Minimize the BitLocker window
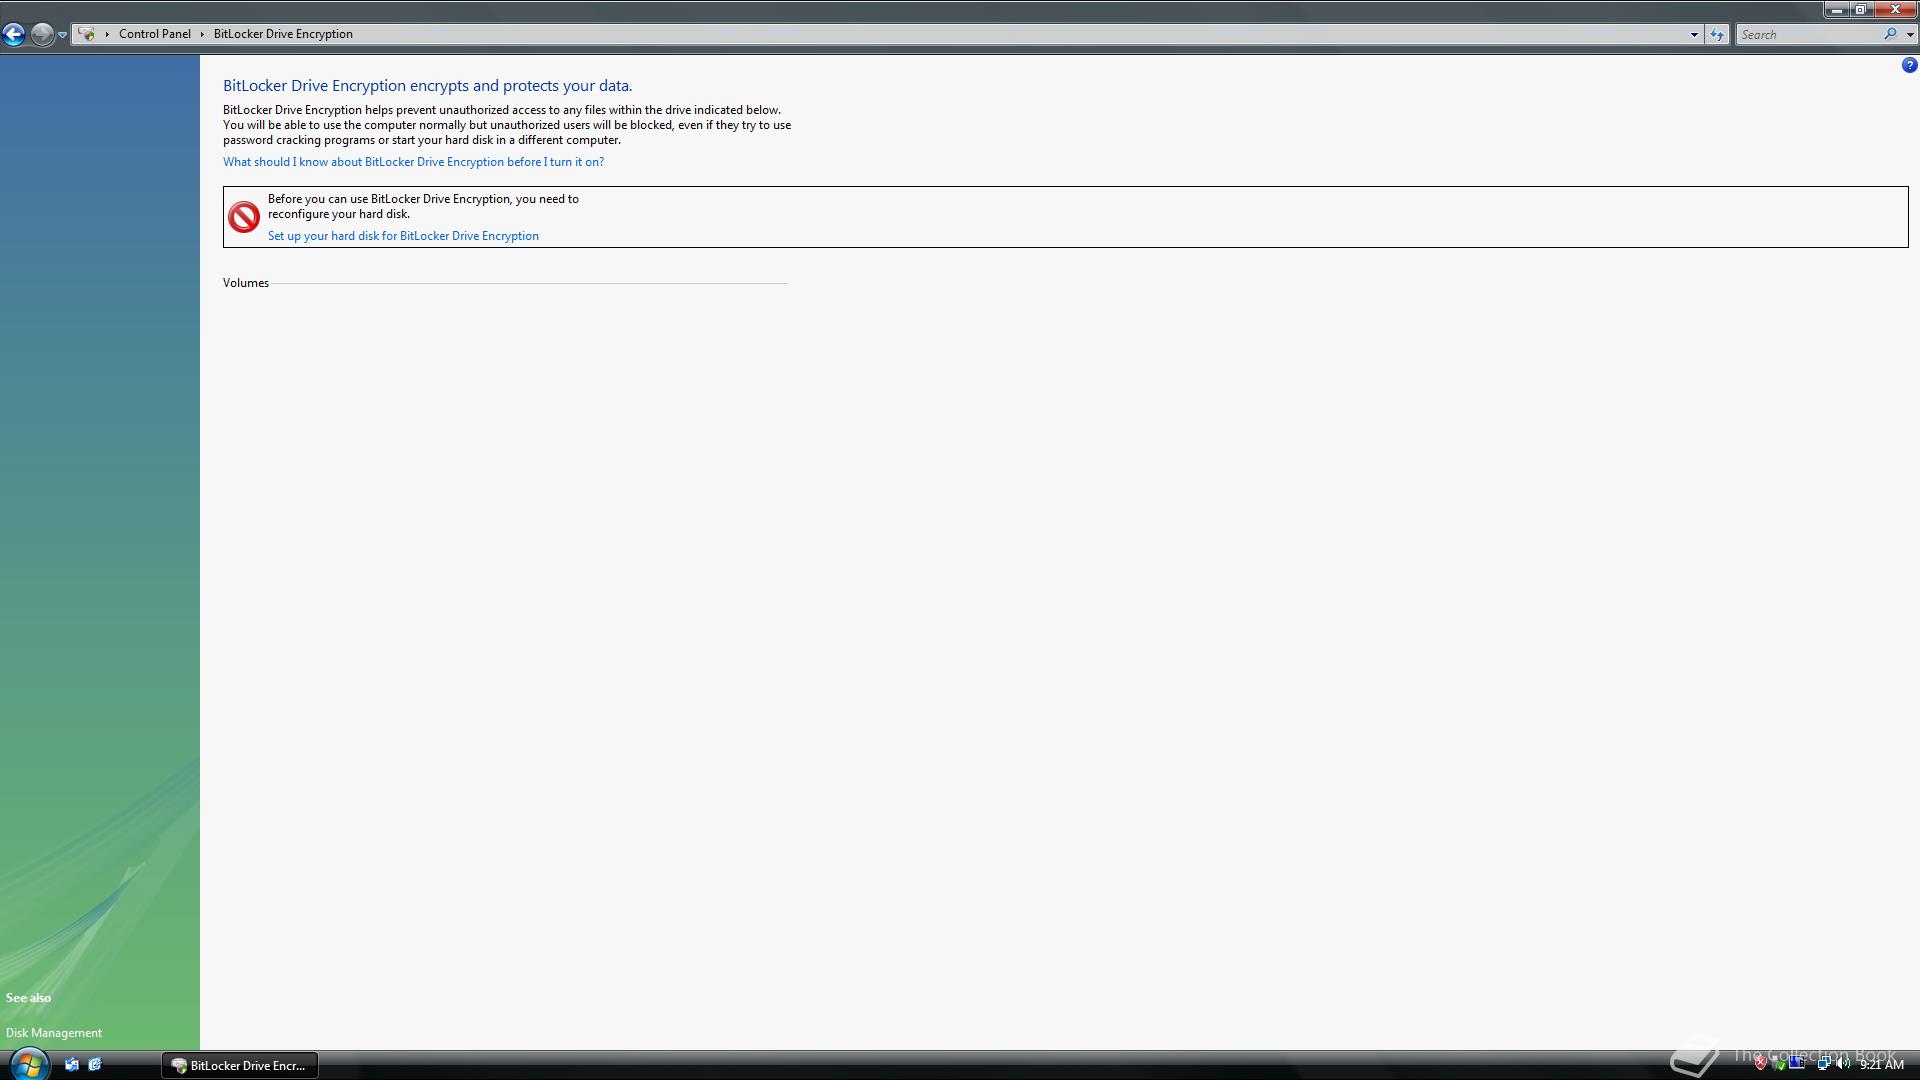 point(1836,10)
